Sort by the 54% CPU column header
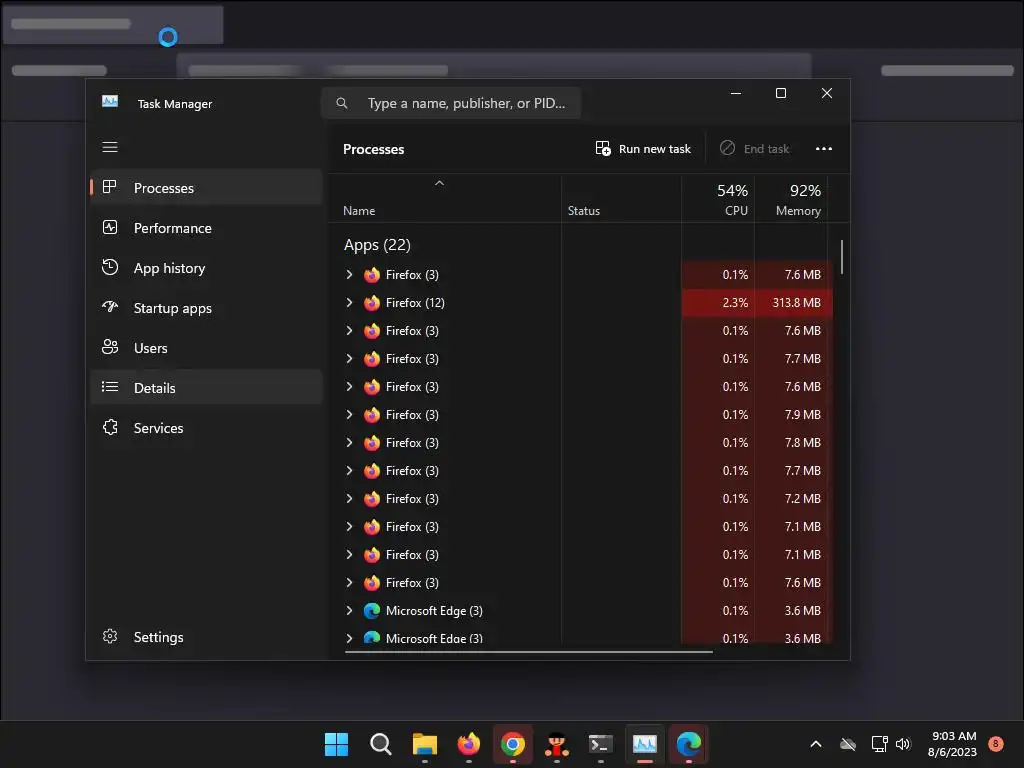Viewport: 1024px width, 768px height. coord(718,199)
